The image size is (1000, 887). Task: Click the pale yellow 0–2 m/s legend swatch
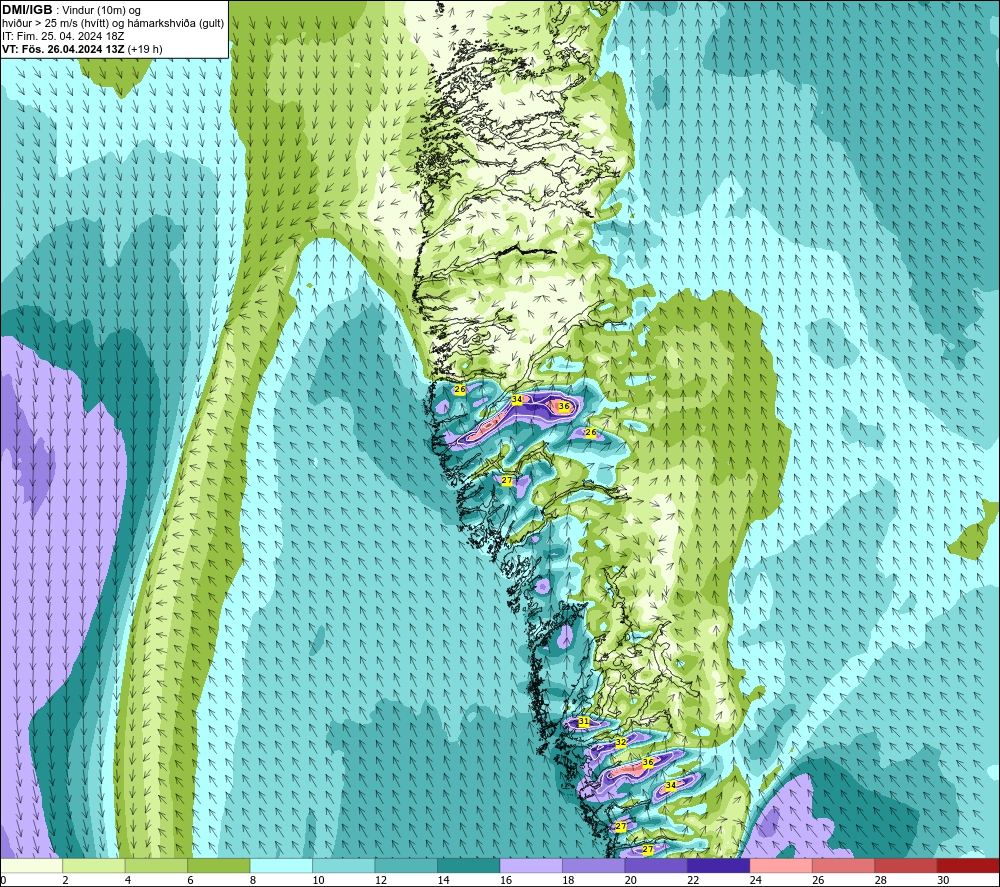pyautogui.click(x=32, y=865)
